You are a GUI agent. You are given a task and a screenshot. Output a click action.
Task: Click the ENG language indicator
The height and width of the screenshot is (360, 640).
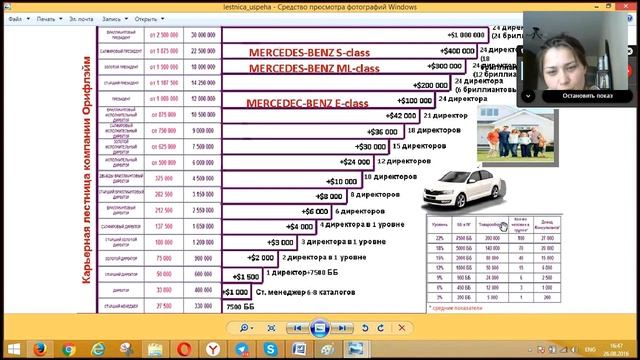coord(590,350)
